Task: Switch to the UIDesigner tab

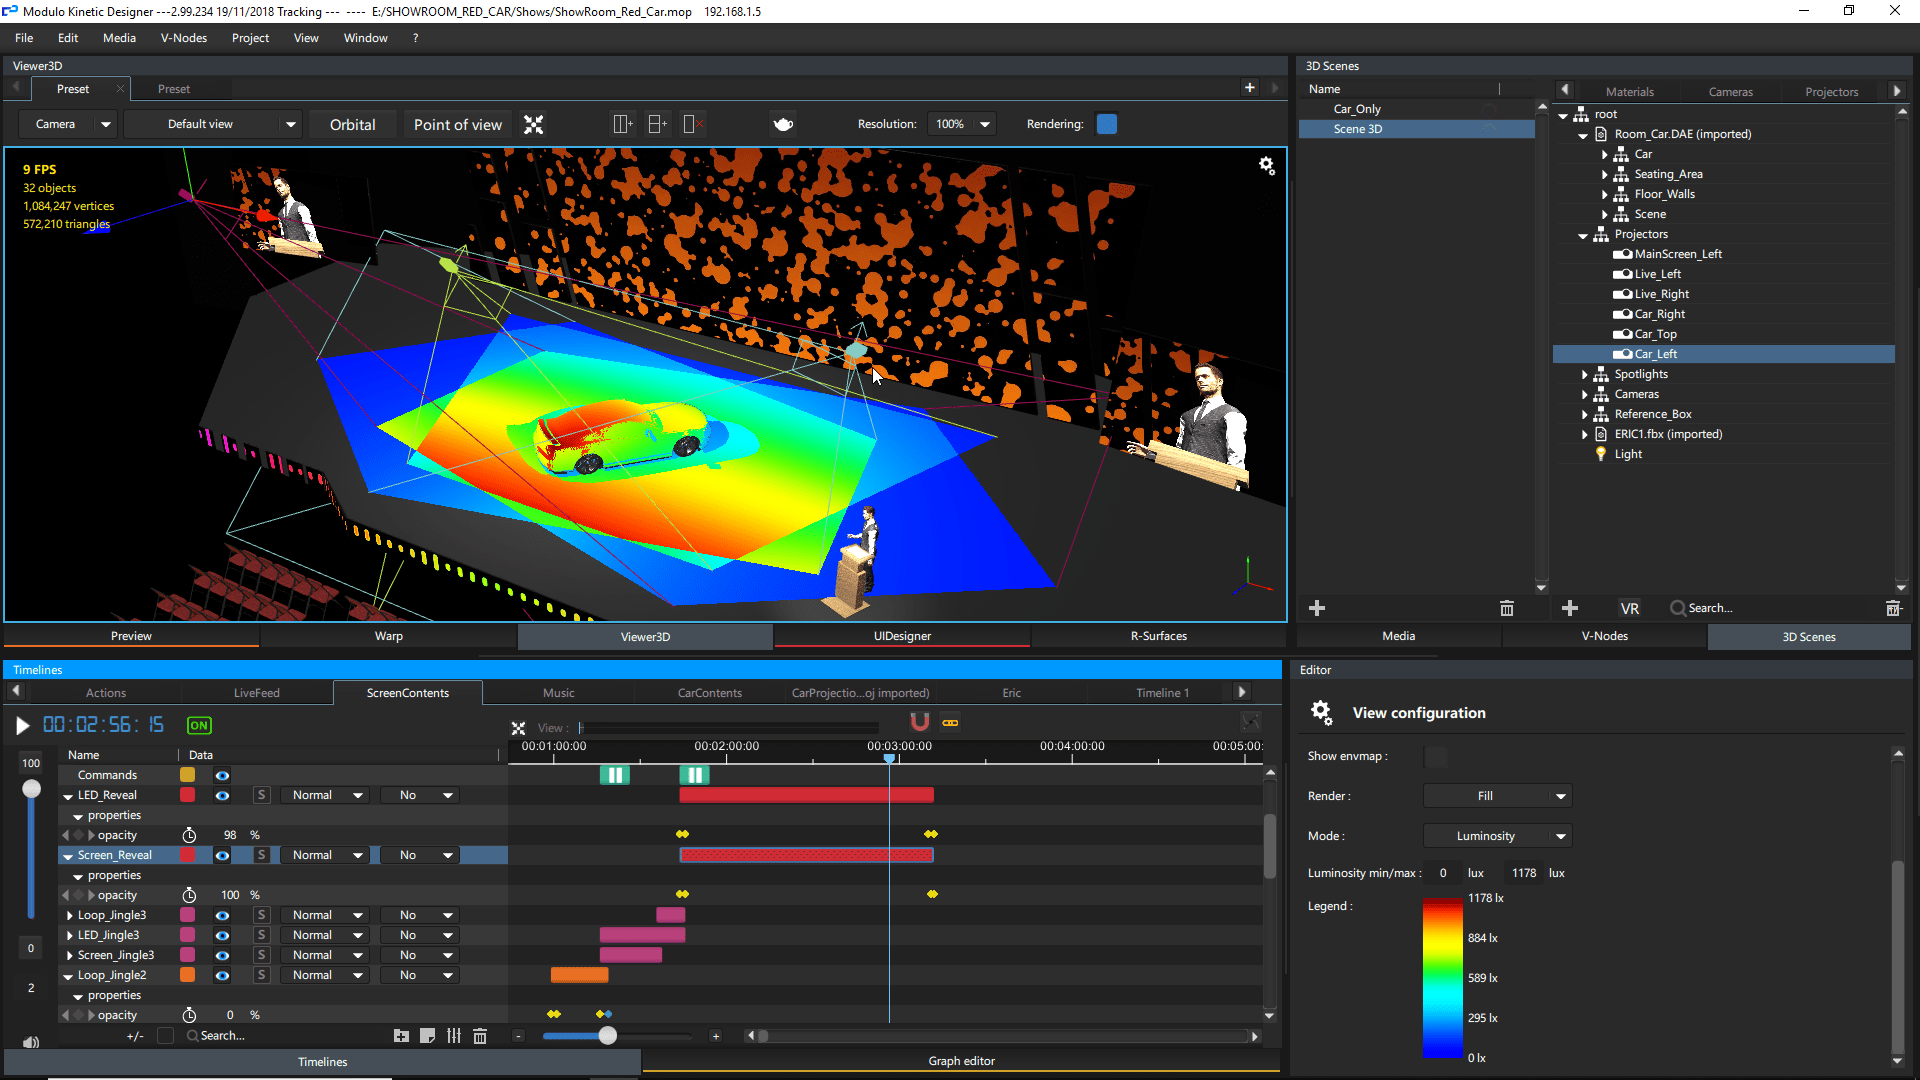Action: point(901,636)
